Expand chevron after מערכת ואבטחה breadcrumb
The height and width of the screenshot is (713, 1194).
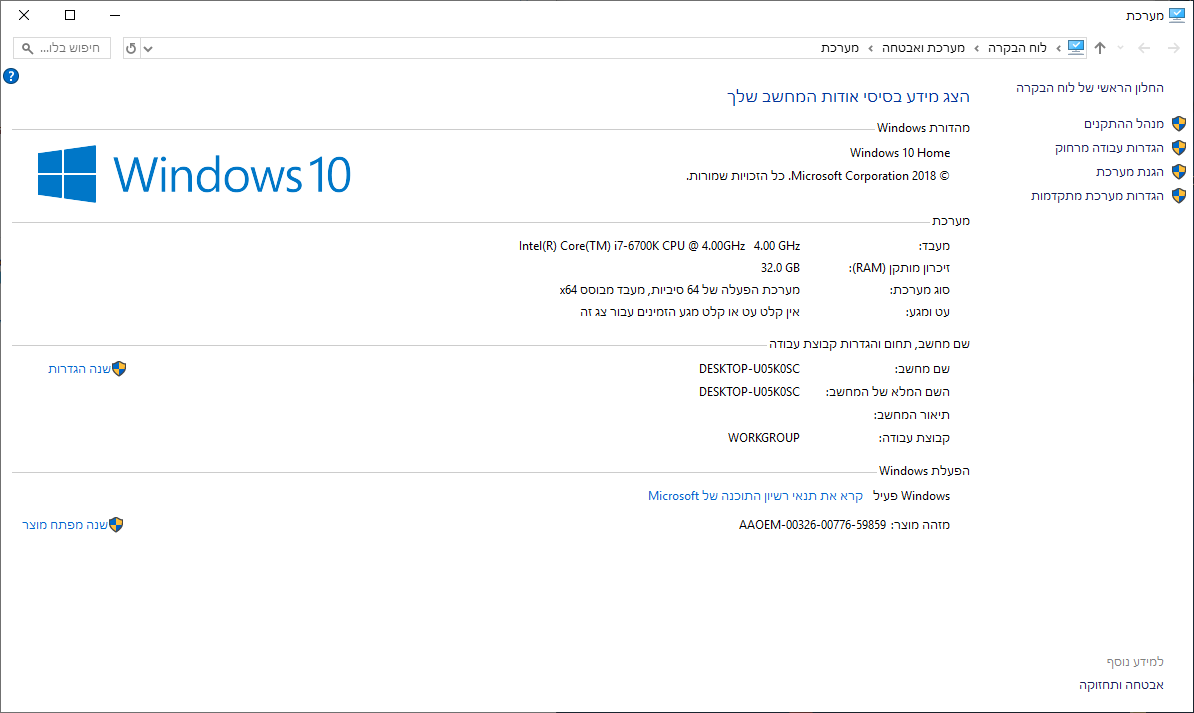coord(870,48)
